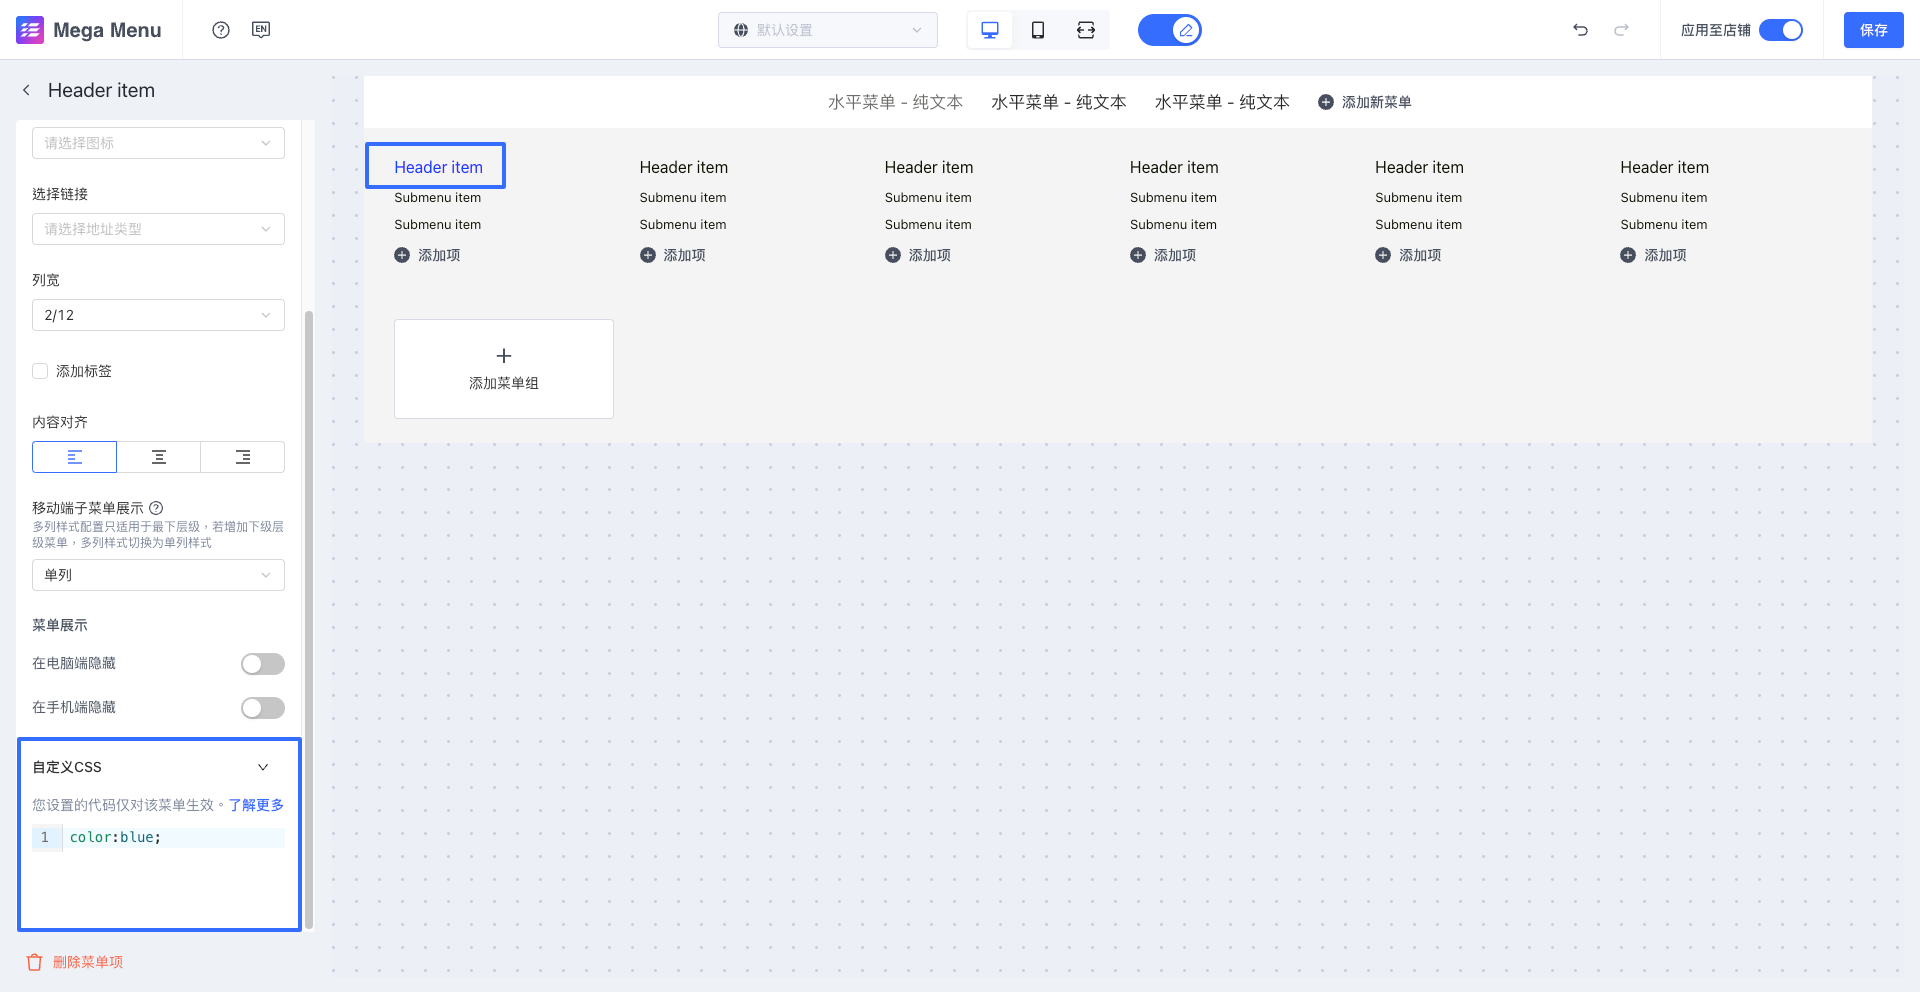Viewport: 1920px width, 992px height.
Task: Open the 默认设置 language dropdown
Action: coord(828,30)
